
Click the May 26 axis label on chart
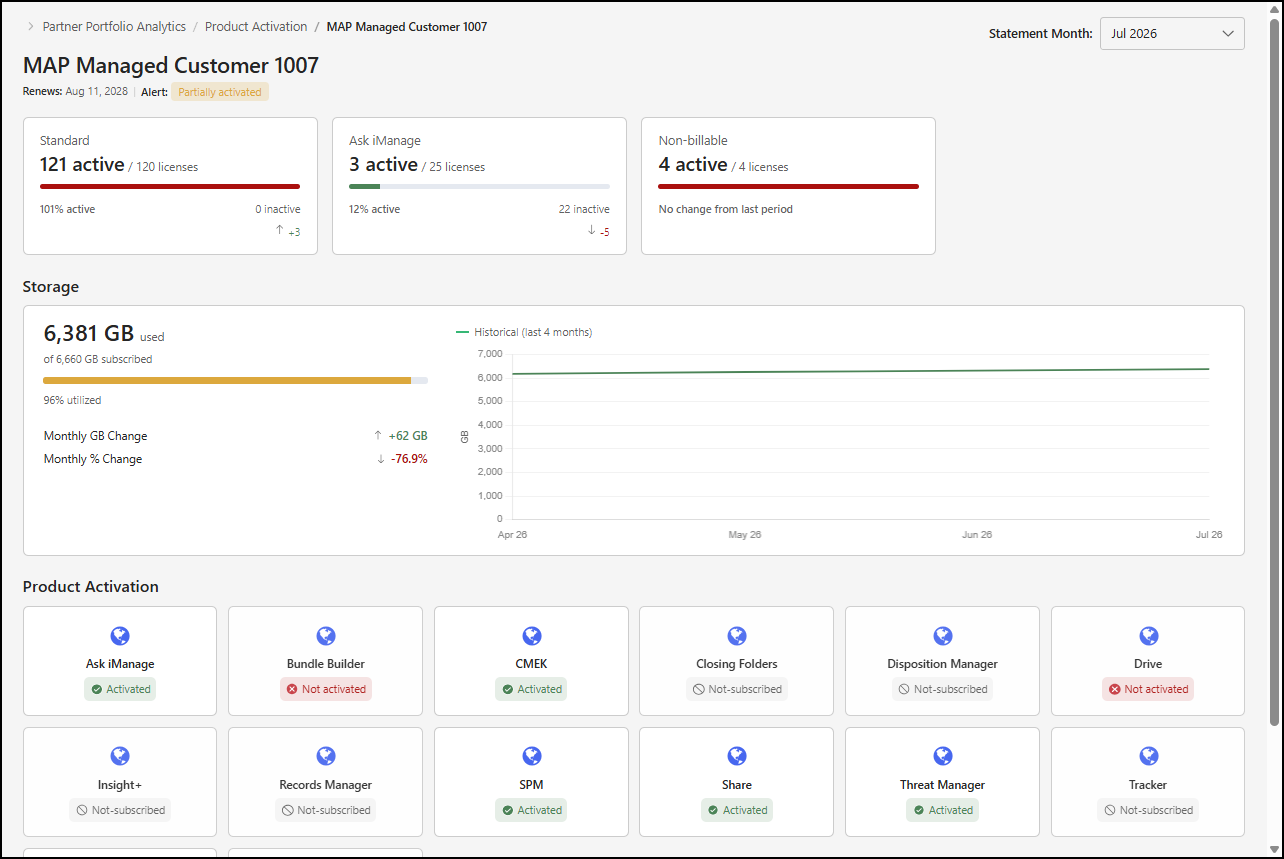tap(745, 535)
